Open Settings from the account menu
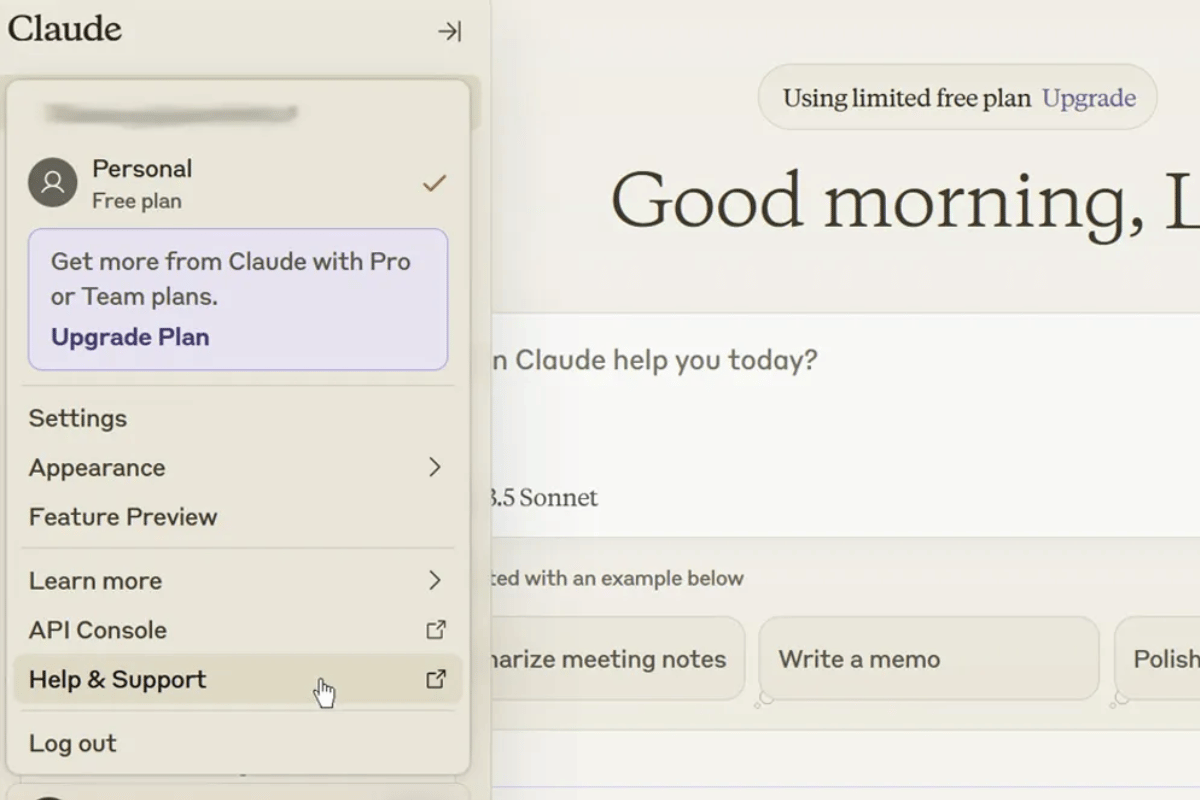The height and width of the screenshot is (800, 1200). click(x=78, y=418)
